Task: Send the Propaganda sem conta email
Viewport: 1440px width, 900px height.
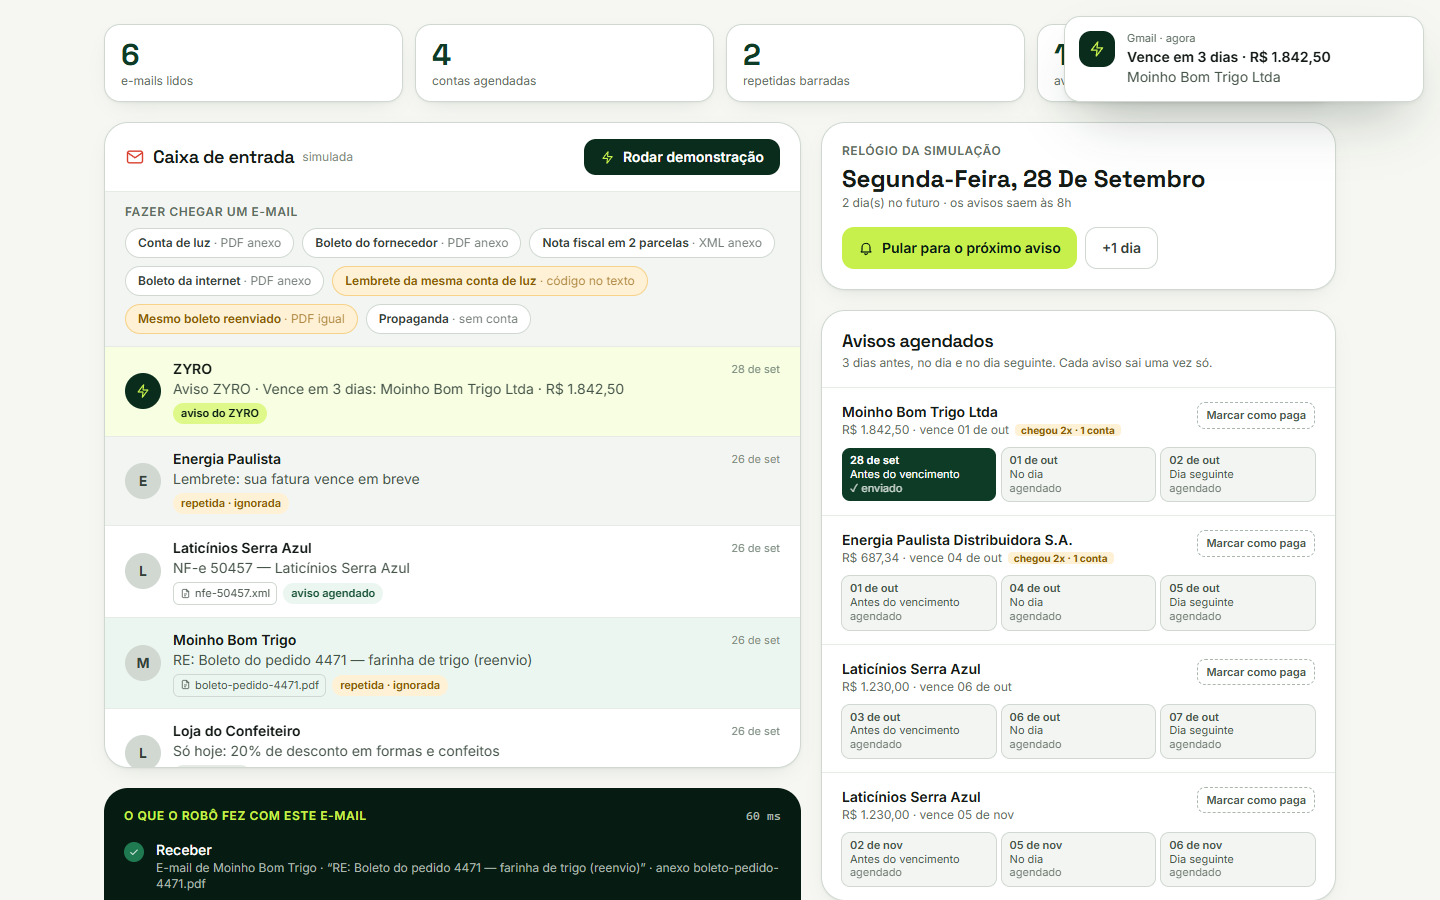Action: (x=448, y=319)
